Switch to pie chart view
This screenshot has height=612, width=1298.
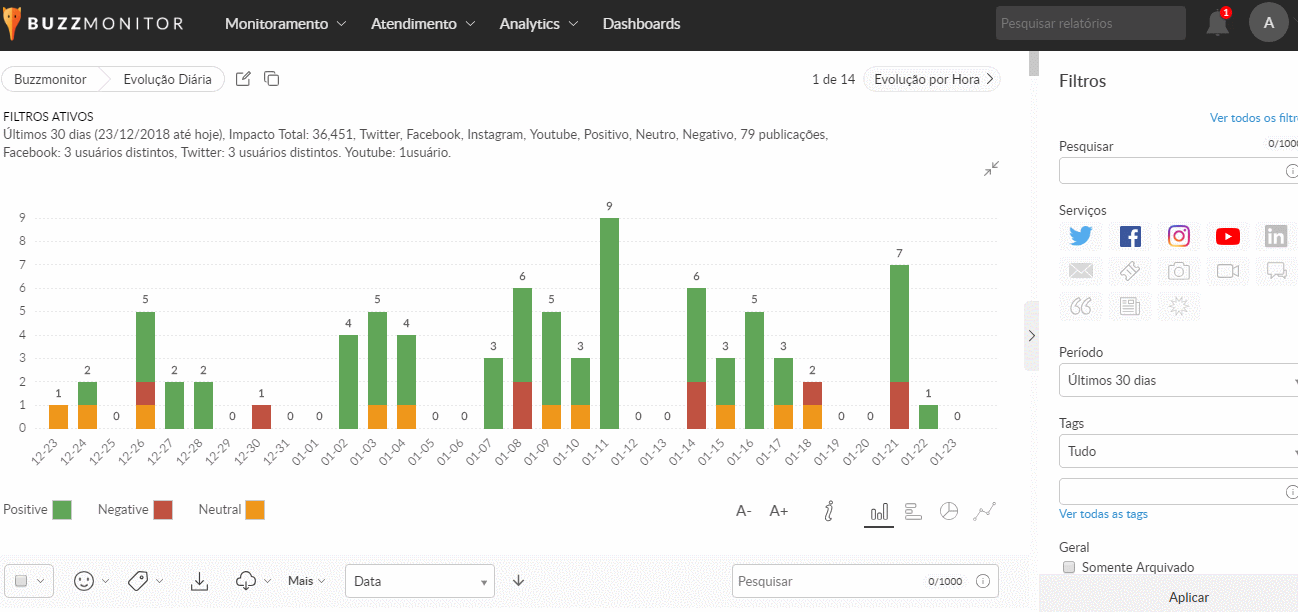click(948, 511)
